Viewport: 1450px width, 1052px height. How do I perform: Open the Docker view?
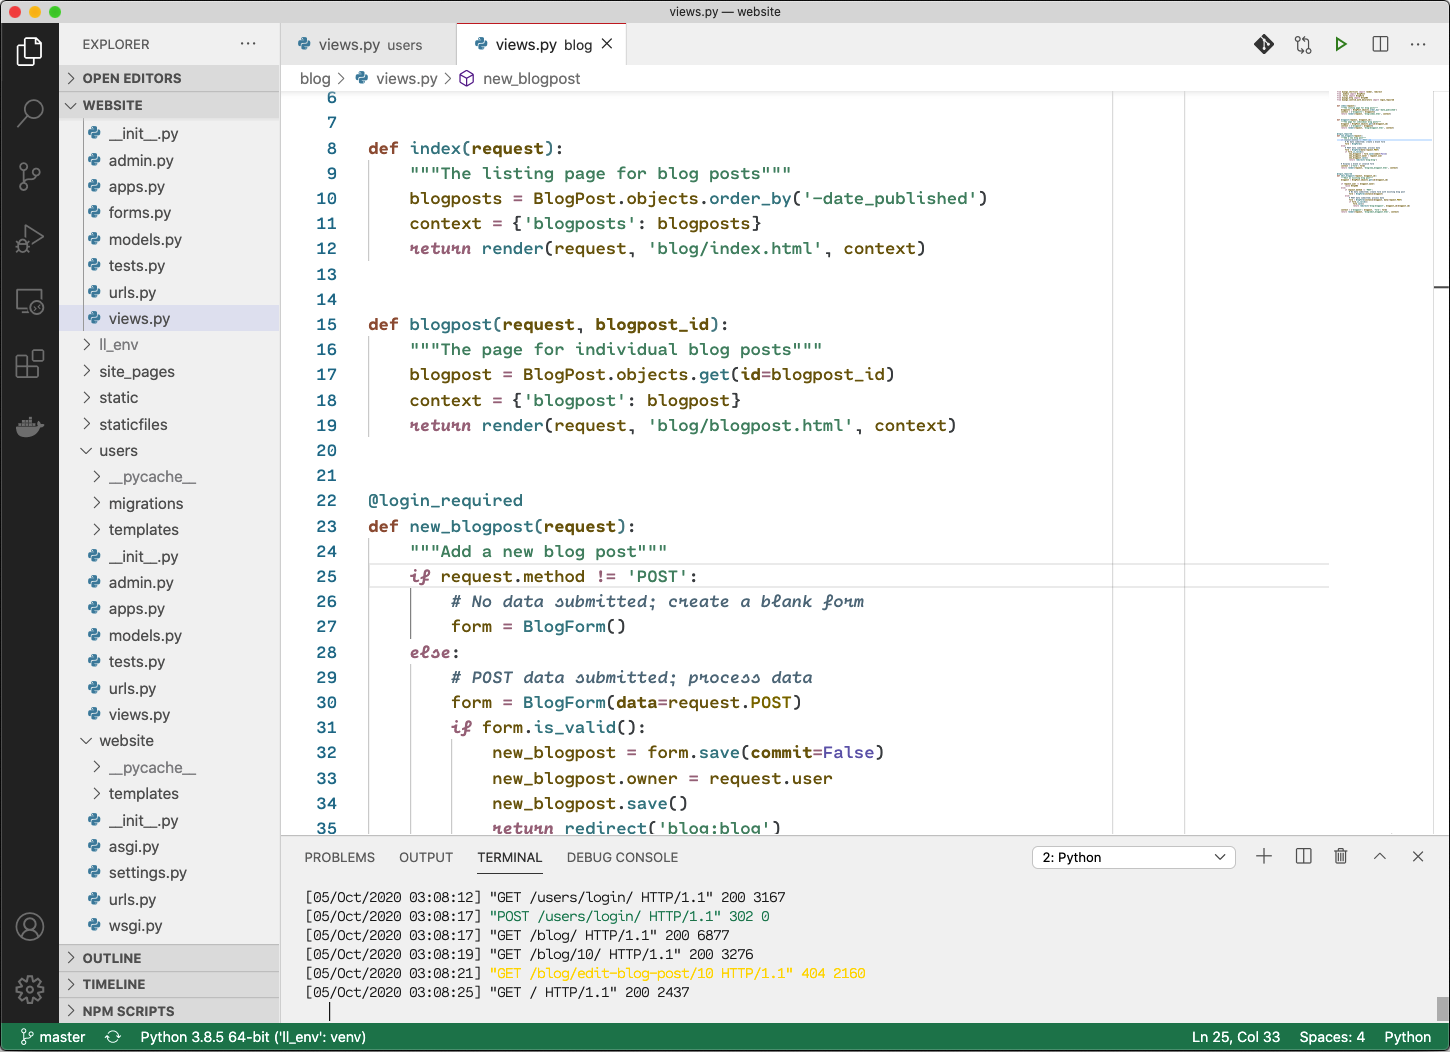(30, 427)
